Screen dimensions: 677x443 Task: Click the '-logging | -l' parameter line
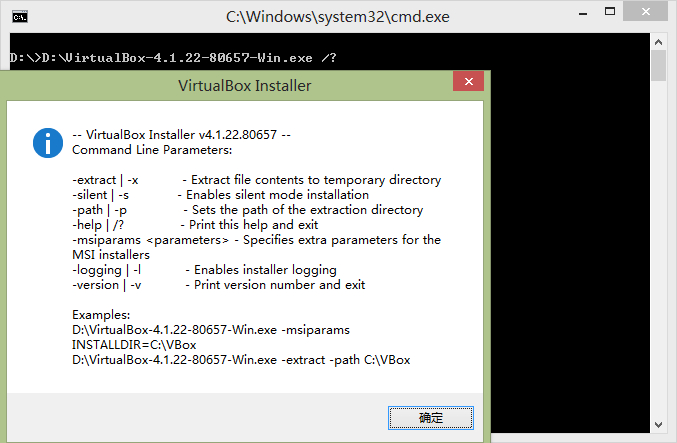pyautogui.click(x=204, y=270)
